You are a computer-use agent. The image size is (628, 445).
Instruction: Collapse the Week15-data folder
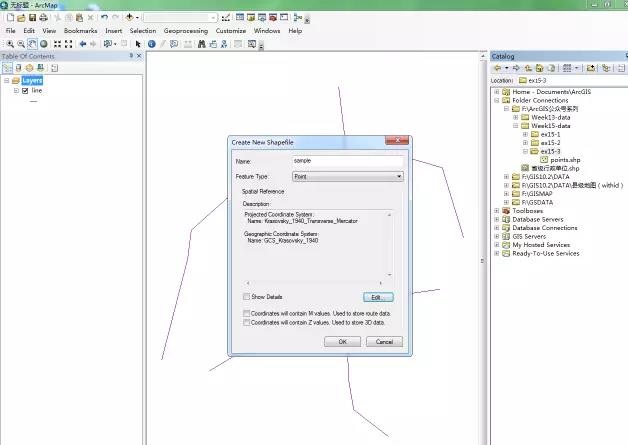click(516, 126)
